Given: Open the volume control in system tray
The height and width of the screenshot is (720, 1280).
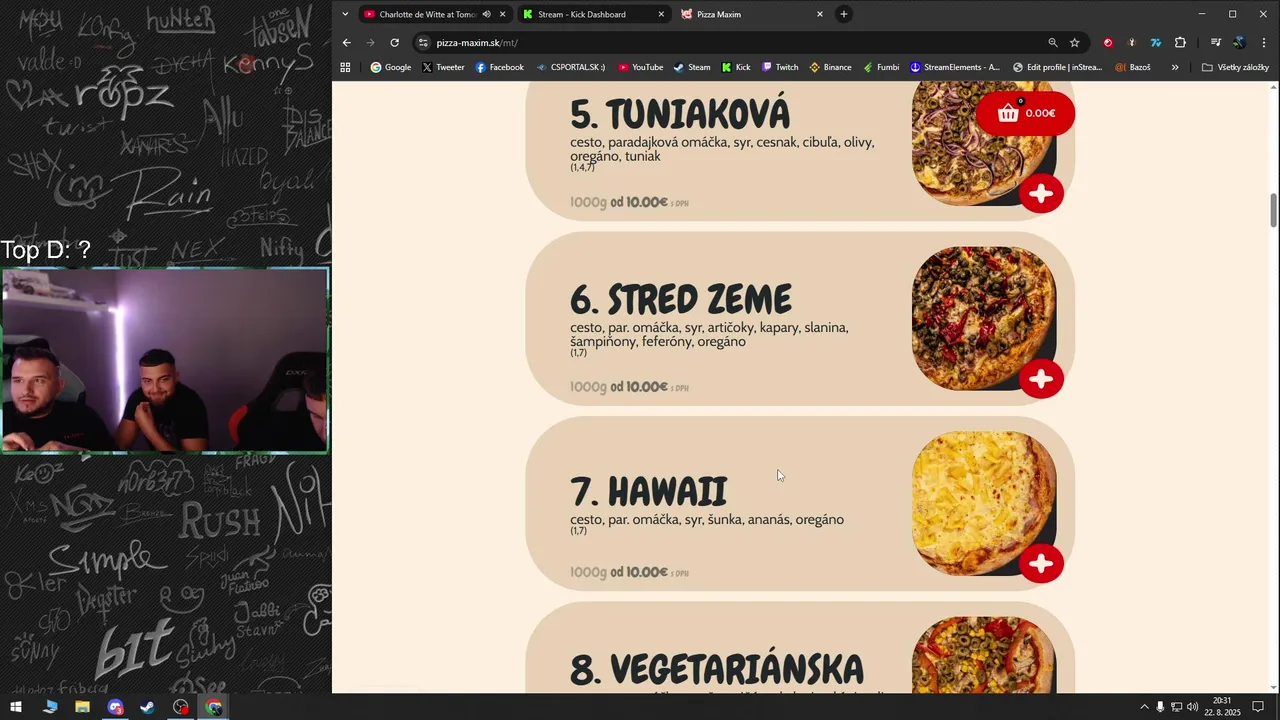Looking at the screenshot, I should click(x=1192, y=707).
